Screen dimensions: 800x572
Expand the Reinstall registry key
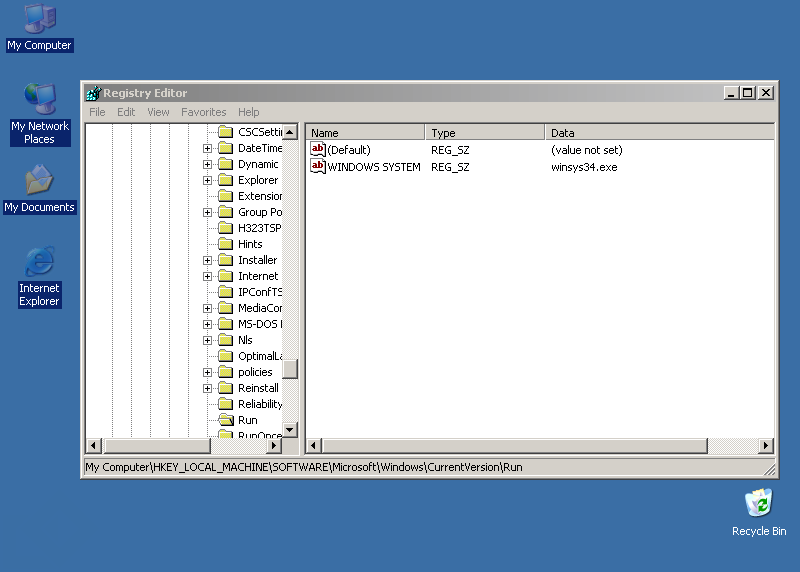(x=207, y=388)
